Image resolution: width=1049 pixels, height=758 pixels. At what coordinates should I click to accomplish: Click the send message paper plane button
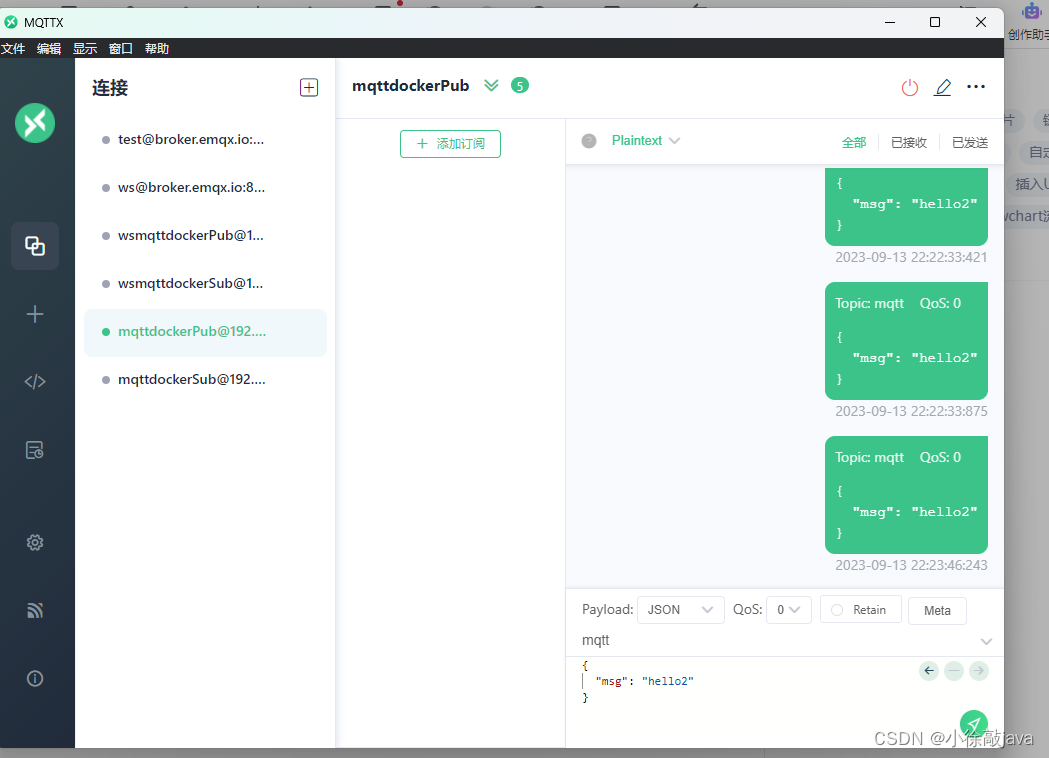[973, 725]
